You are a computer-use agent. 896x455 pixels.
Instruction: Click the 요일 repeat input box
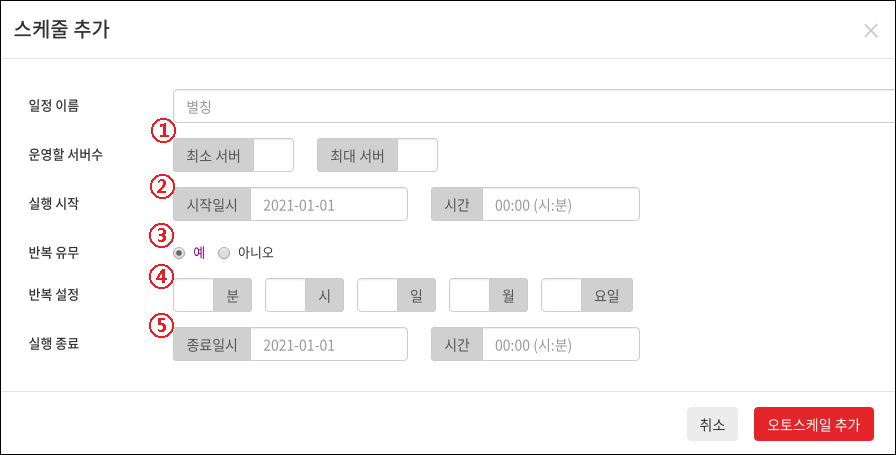(561, 295)
